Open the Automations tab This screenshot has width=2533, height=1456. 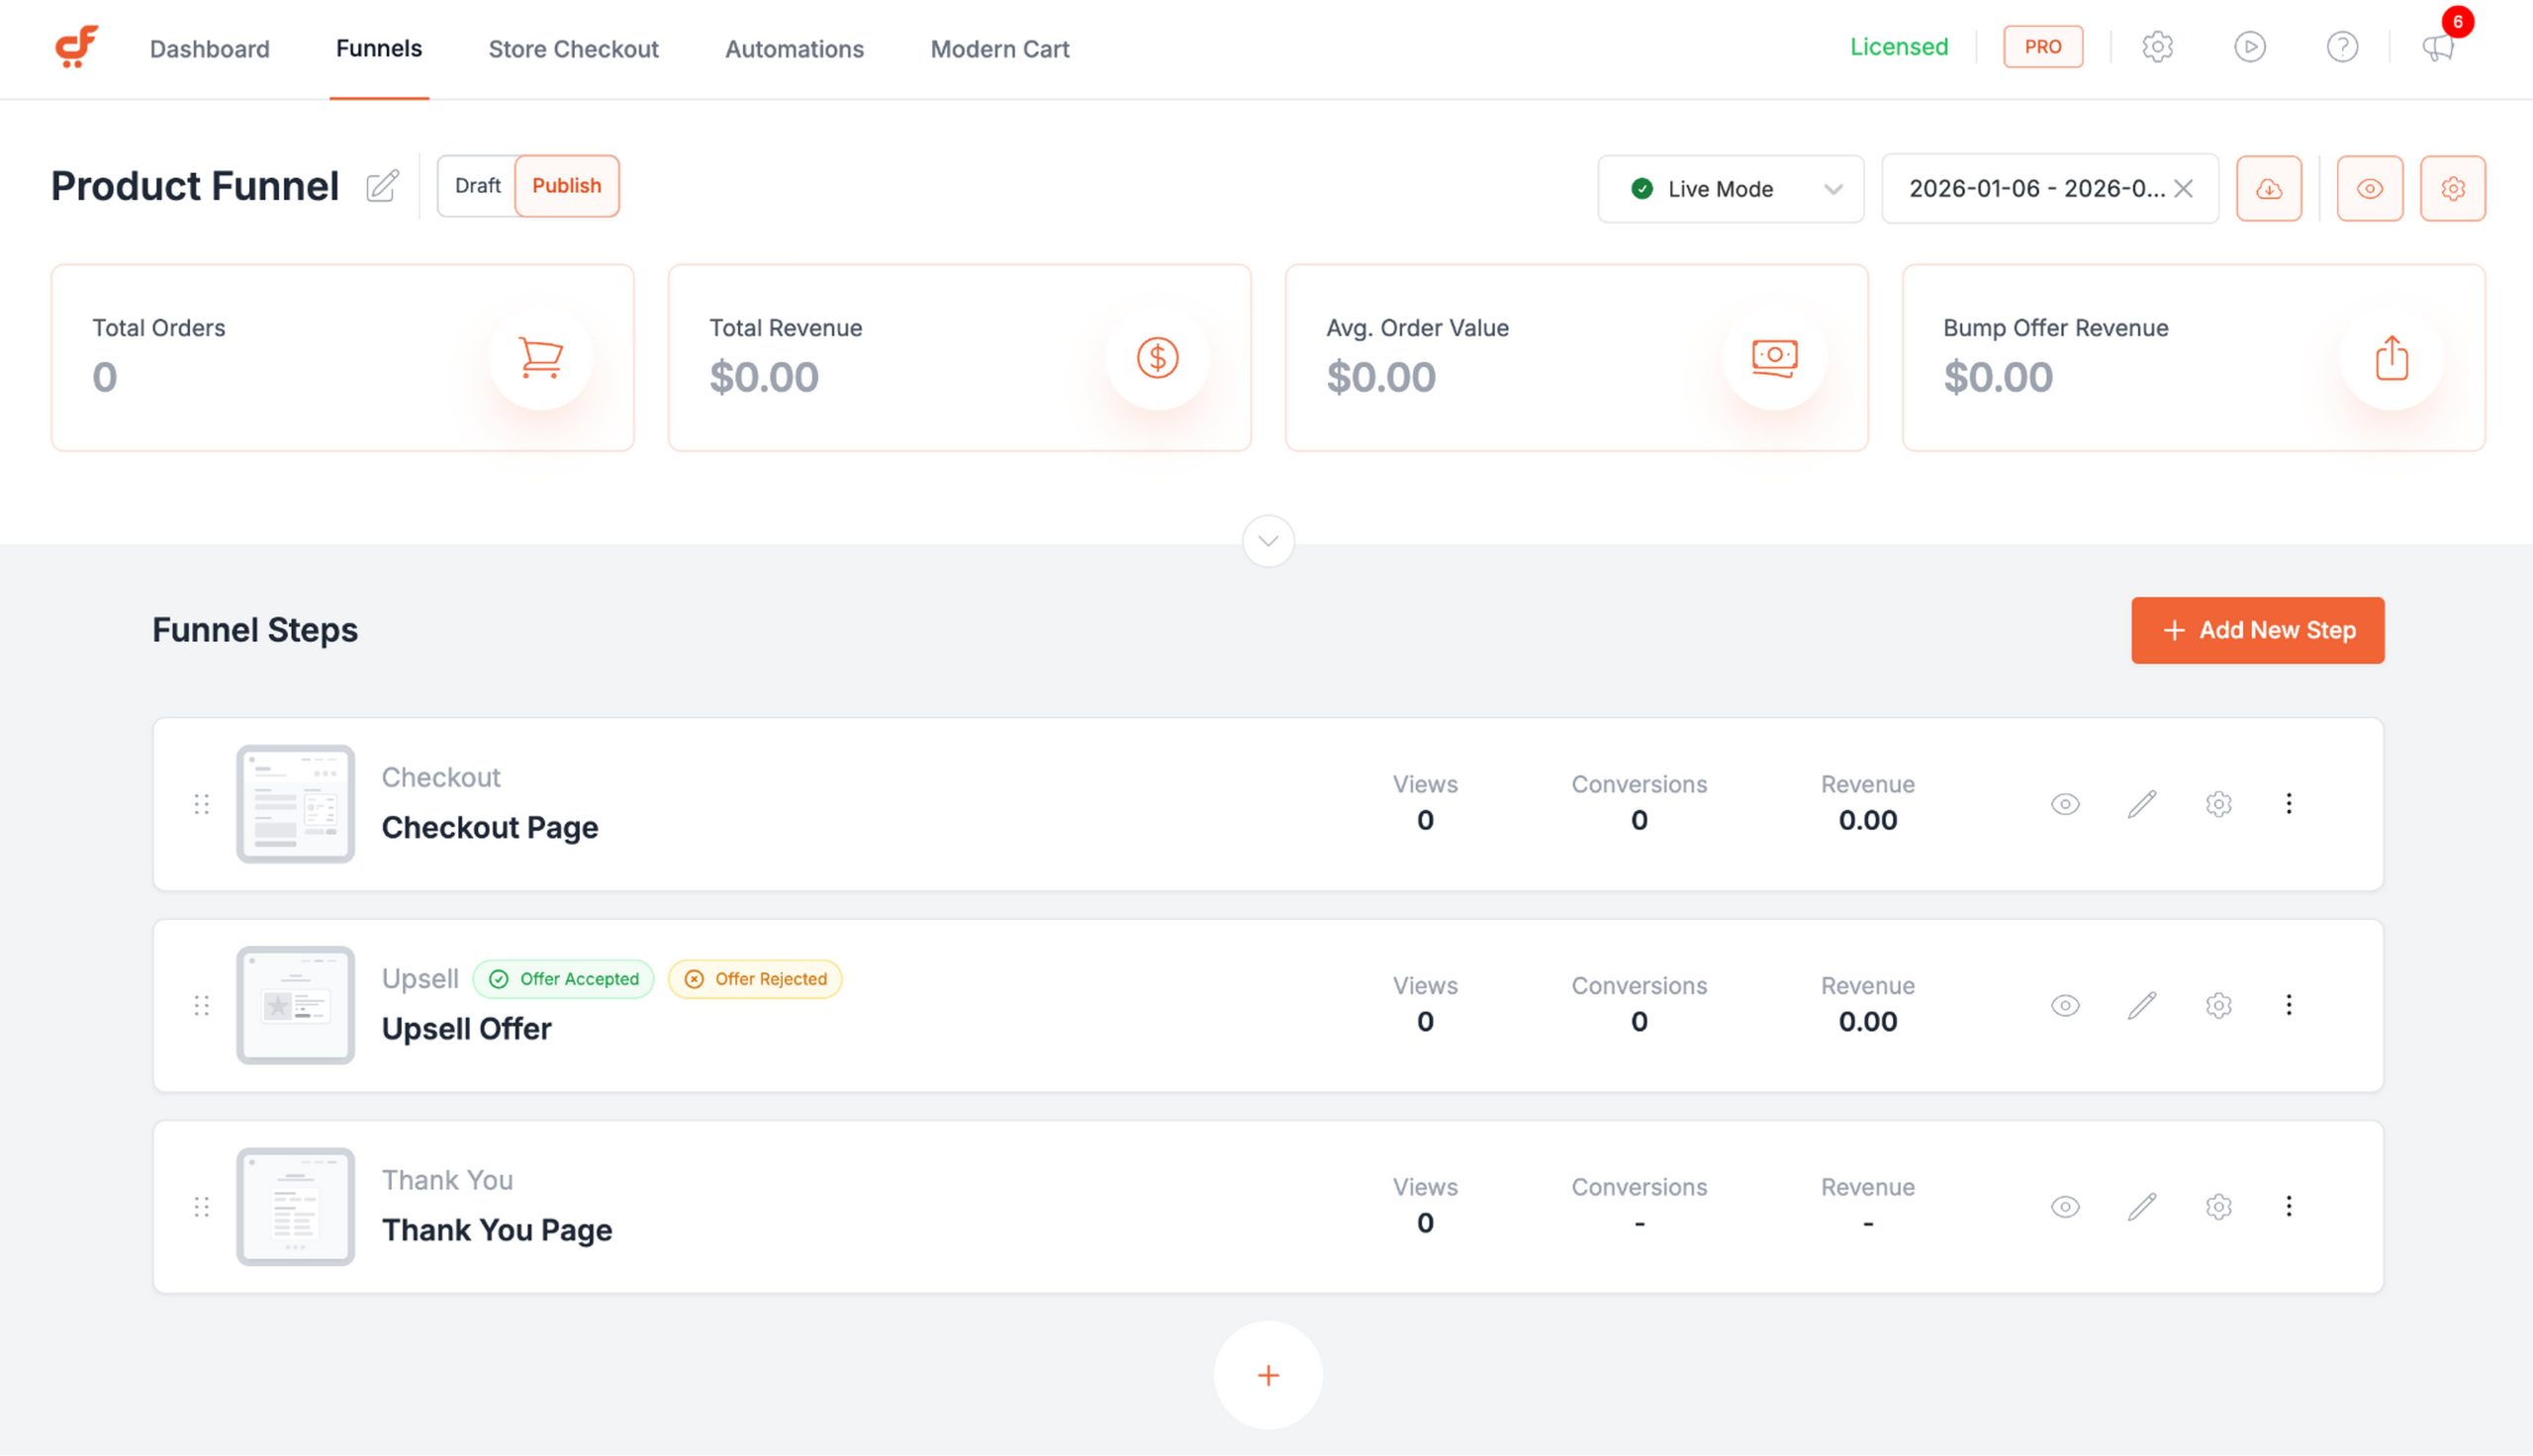pyautogui.click(x=794, y=48)
